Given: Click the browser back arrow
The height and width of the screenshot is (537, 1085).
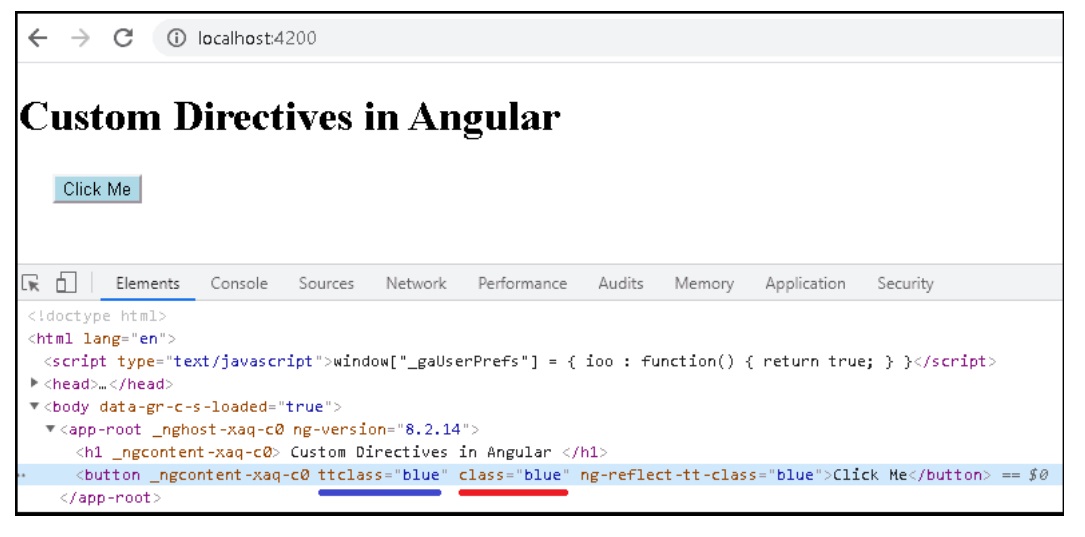Looking at the screenshot, I should [x=38, y=39].
